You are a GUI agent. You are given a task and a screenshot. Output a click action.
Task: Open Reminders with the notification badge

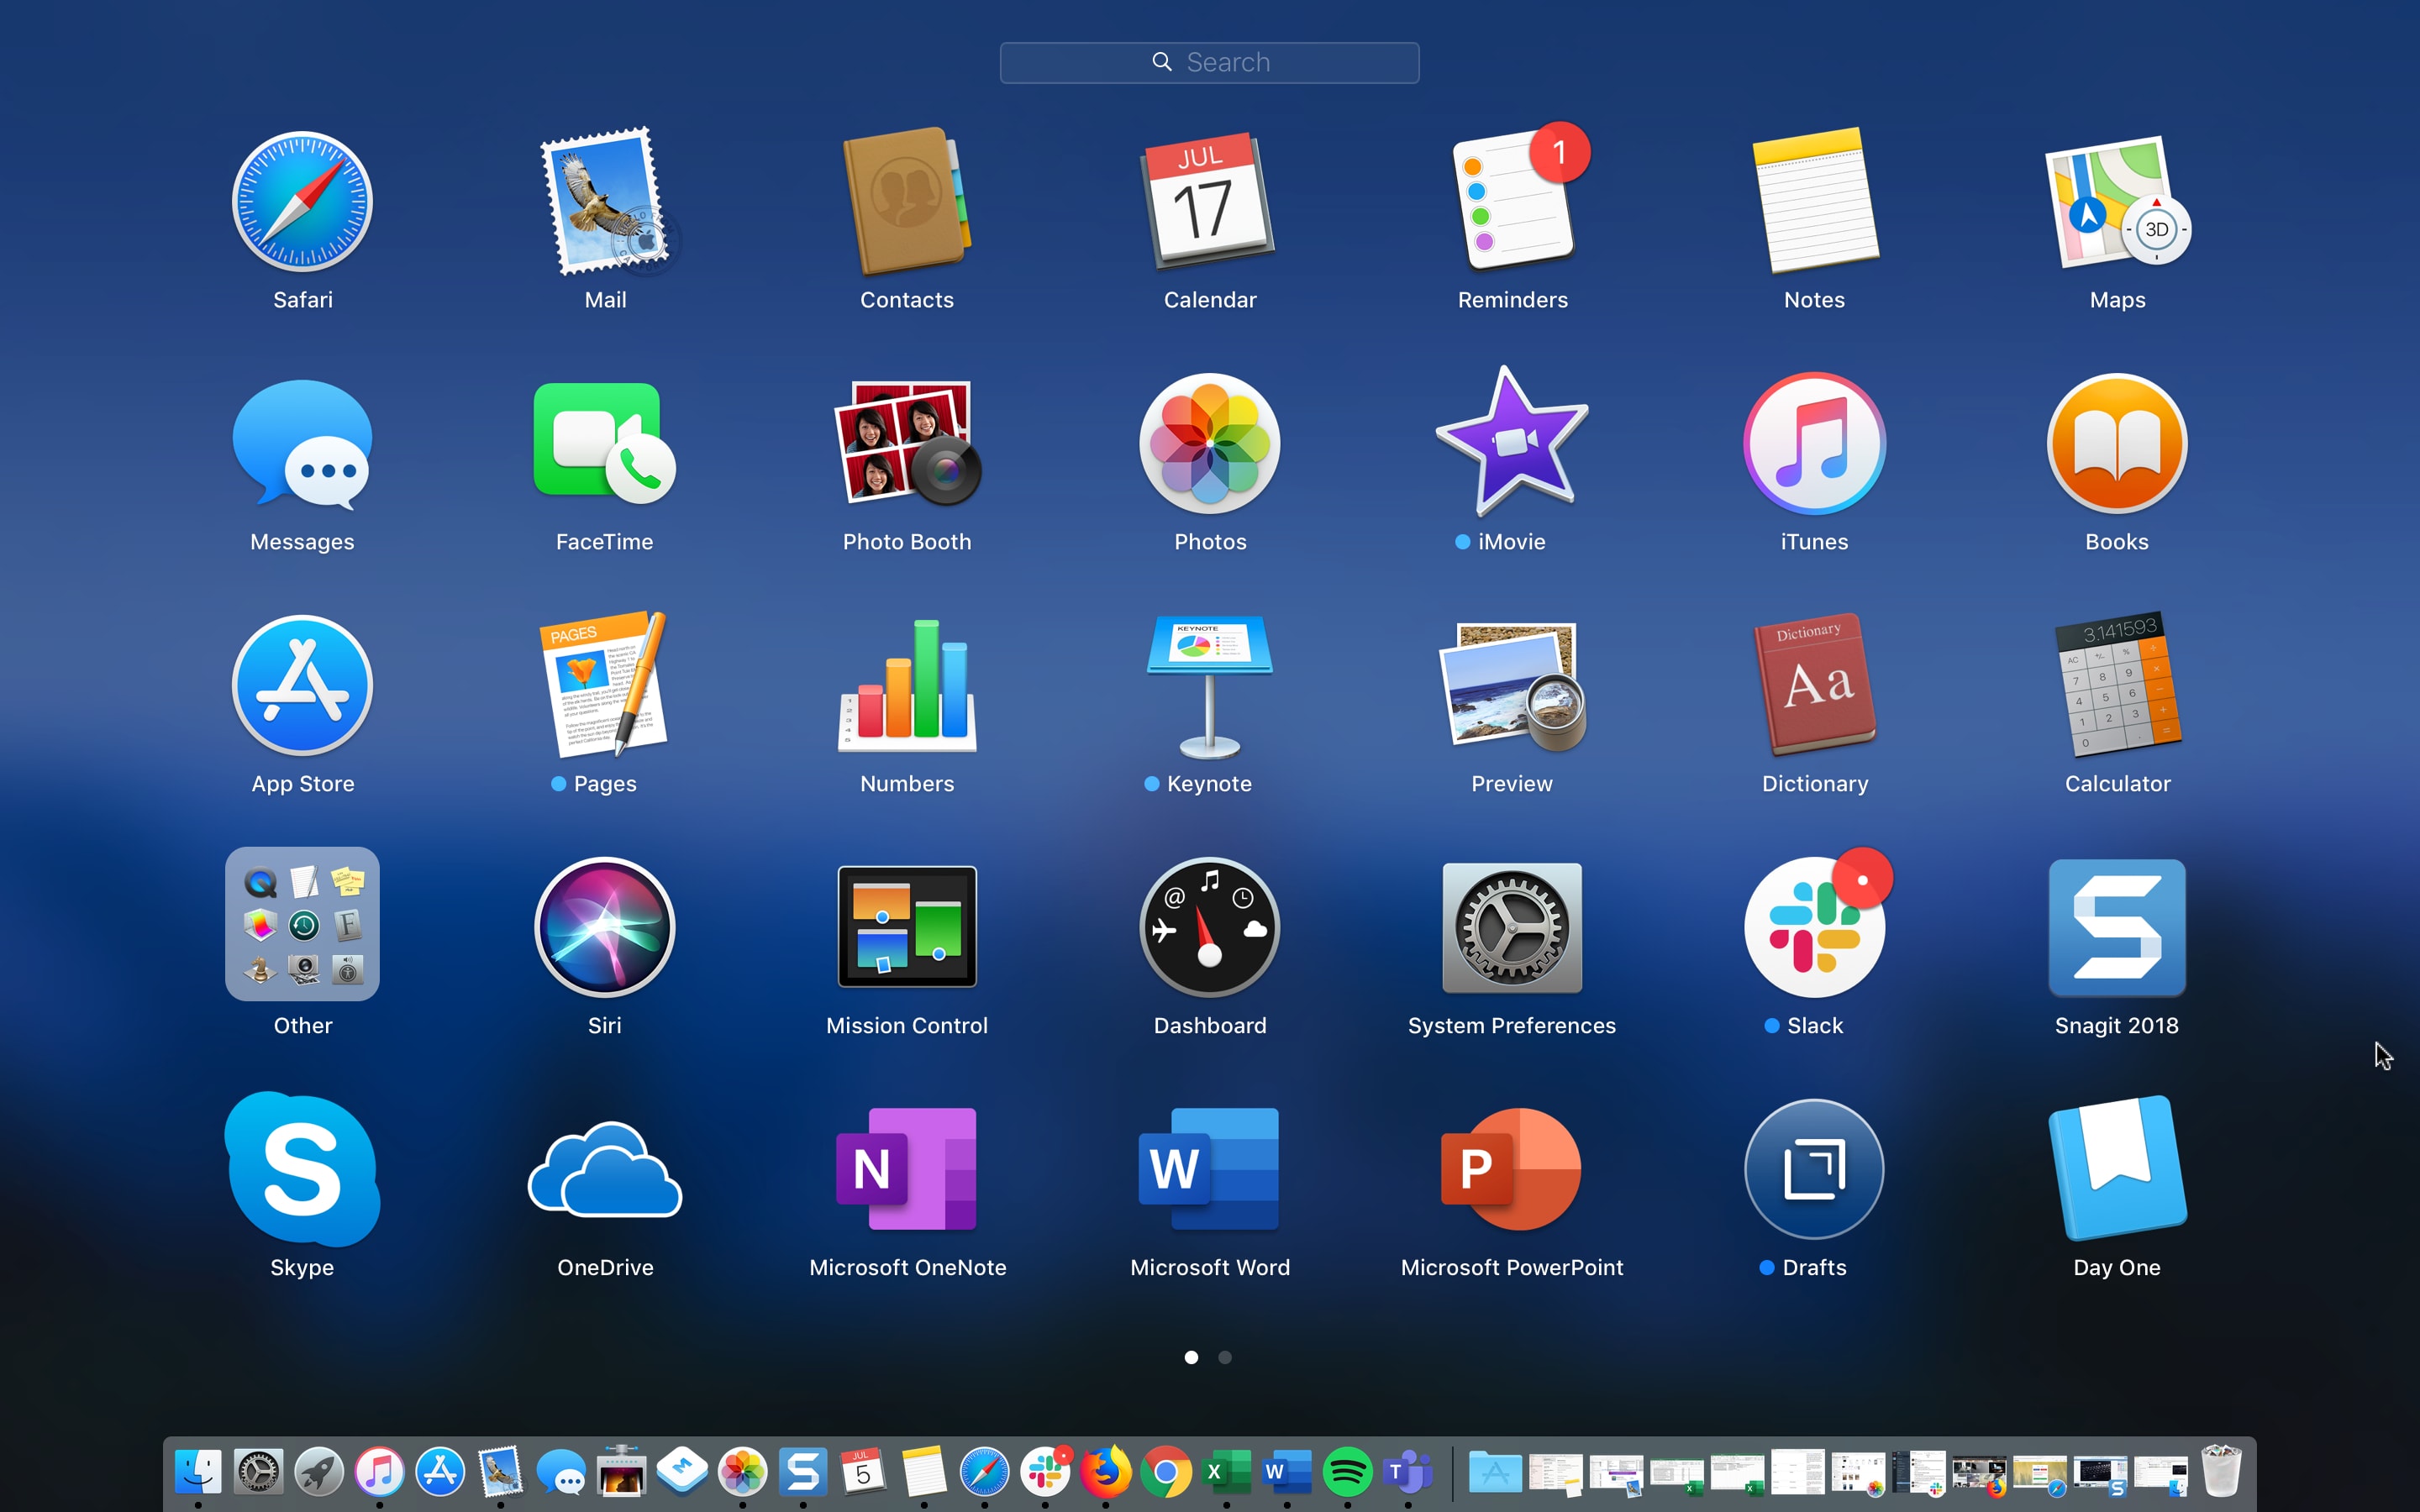[x=1511, y=203]
